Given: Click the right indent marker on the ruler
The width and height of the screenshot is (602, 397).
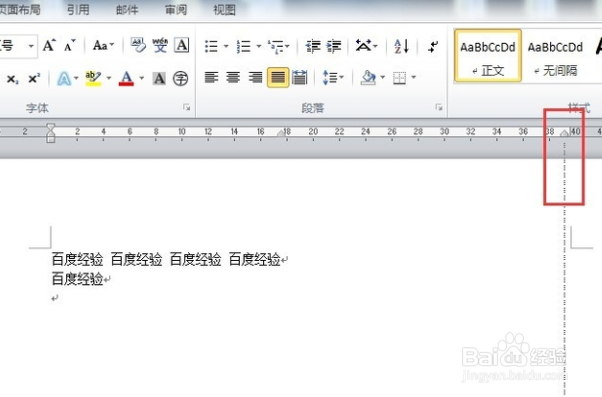Looking at the screenshot, I should (x=564, y=133).
